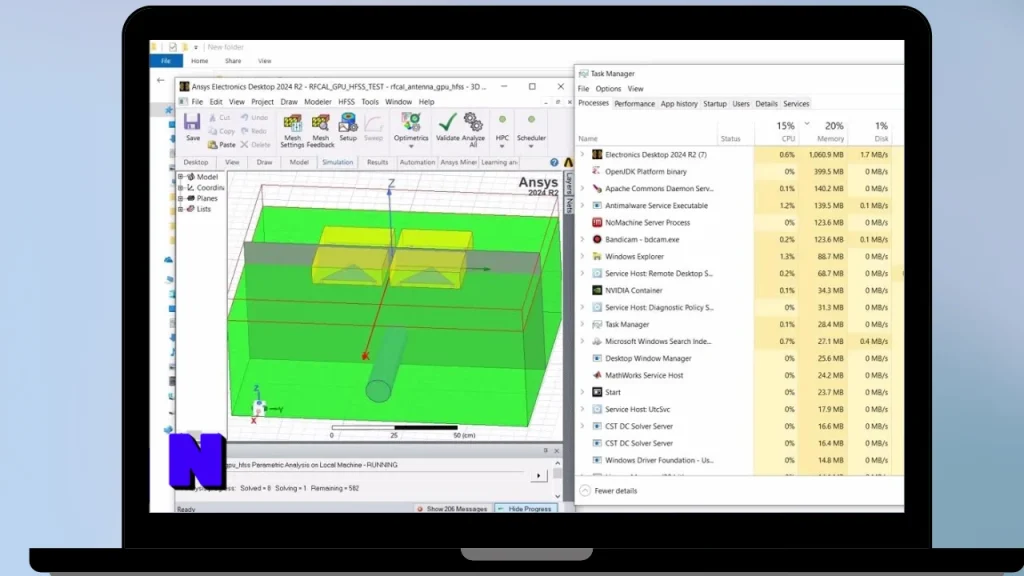
Task: Expand the Model tree node
Action: [181, 177]
